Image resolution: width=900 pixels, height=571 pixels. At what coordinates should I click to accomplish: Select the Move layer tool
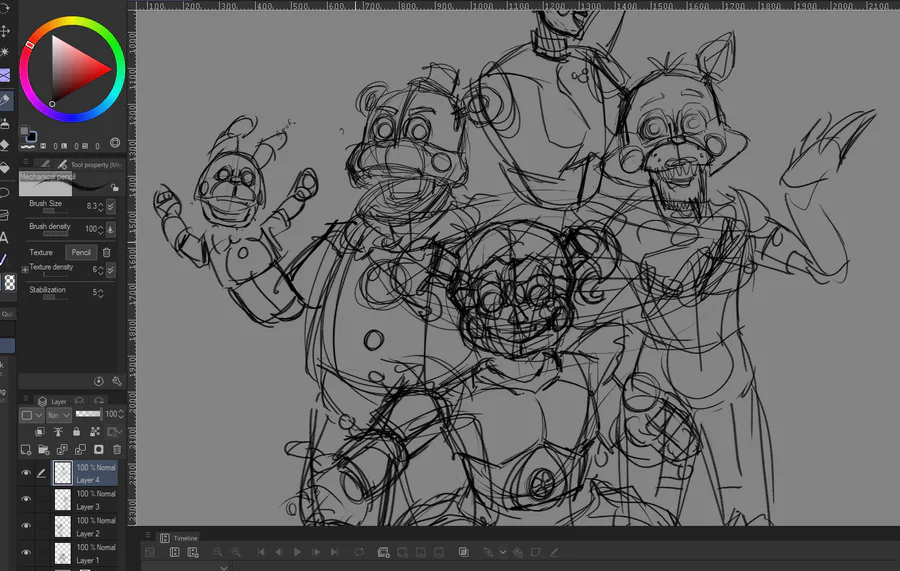click(5, 30)
